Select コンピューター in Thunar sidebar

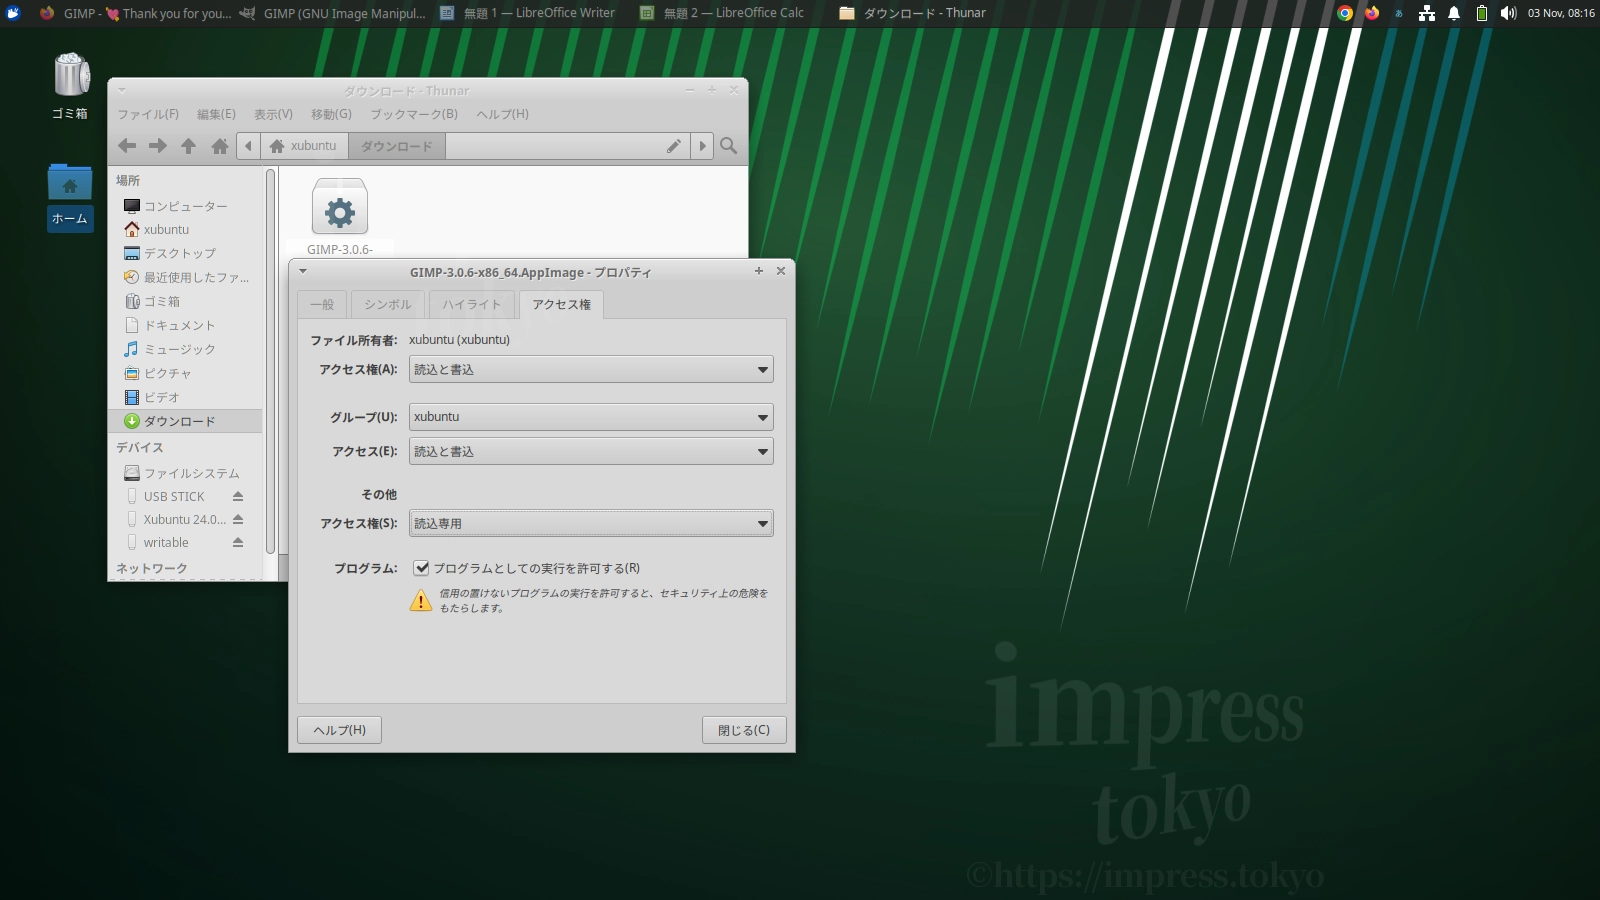tap(185, 206)
